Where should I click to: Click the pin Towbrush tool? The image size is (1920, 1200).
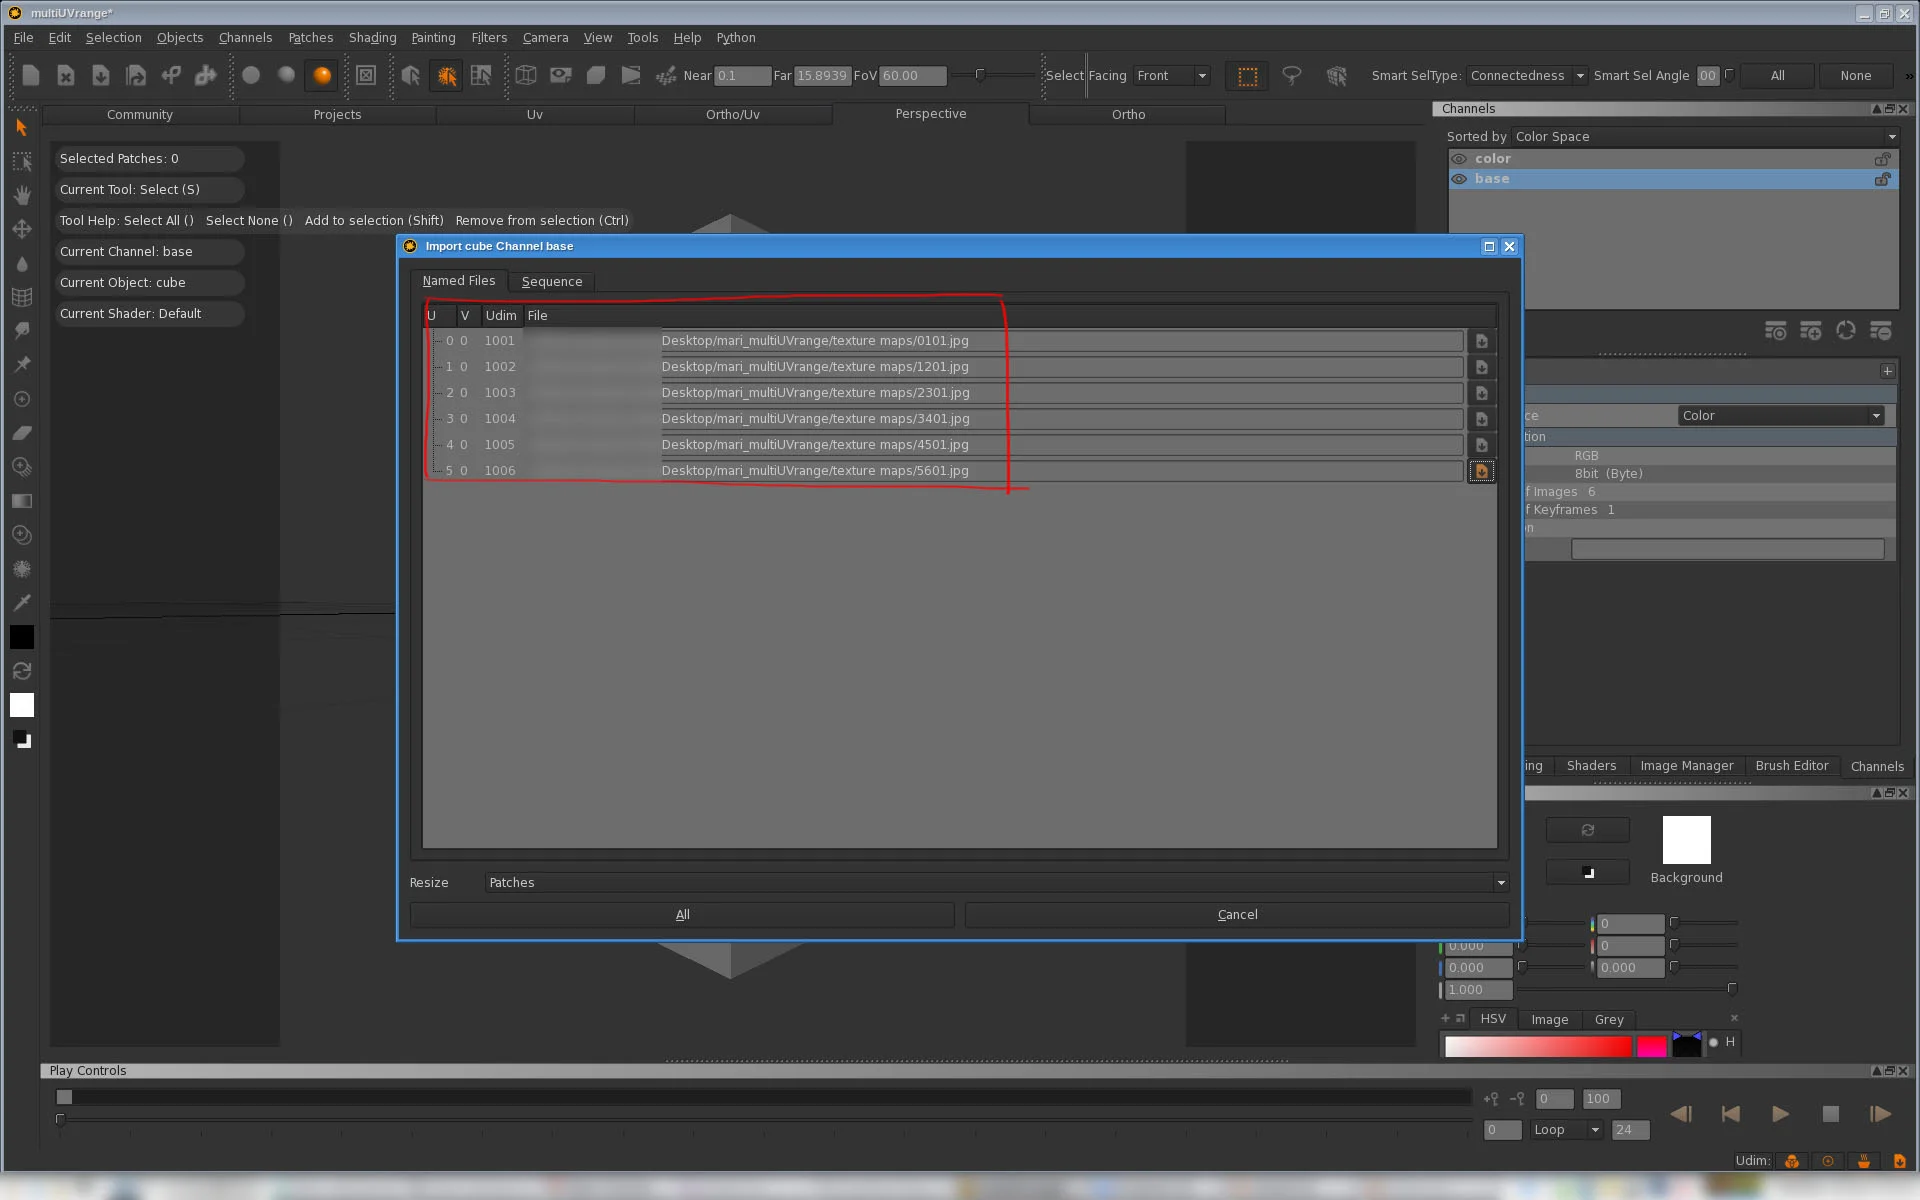point(21,365)
